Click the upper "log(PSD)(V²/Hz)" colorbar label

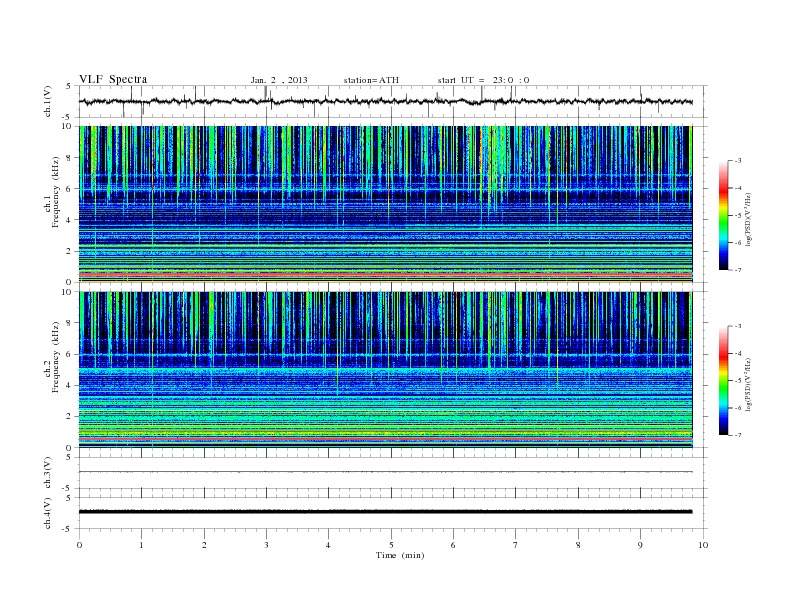pyautogui.click(x=748, y=219)
